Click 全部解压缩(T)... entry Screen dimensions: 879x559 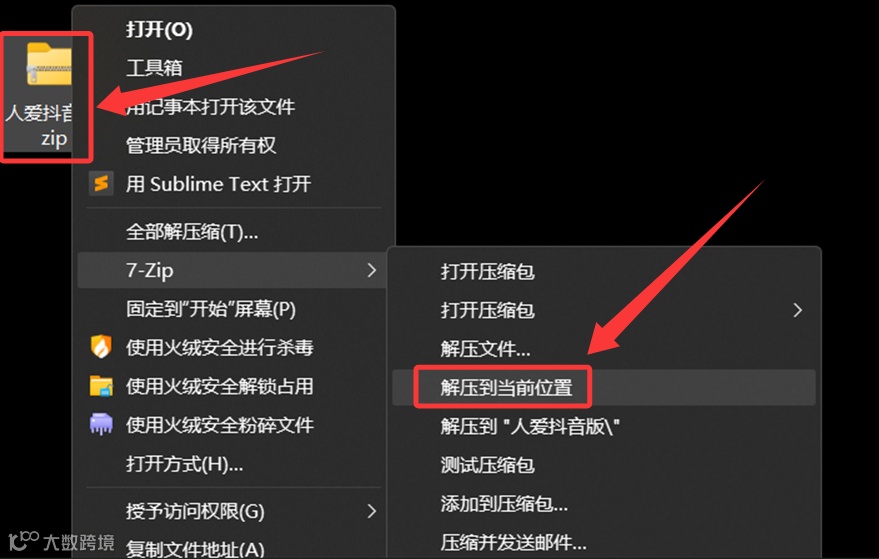[x=192, y=232]
